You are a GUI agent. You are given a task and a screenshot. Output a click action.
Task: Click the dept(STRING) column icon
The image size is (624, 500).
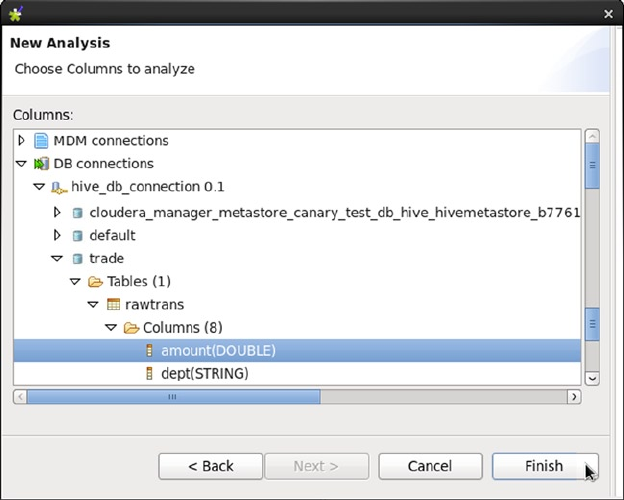coord(150,373)
